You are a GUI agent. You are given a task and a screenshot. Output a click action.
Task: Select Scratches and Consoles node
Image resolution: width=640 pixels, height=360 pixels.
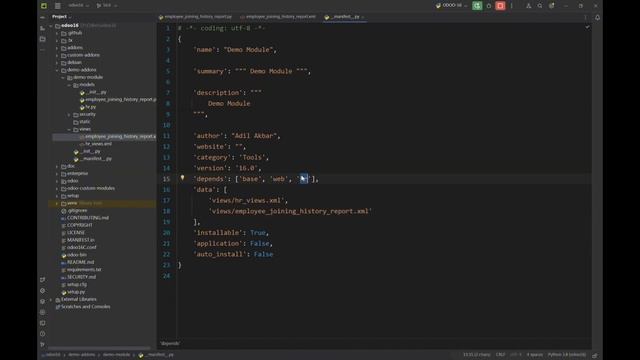click(83, 307)
